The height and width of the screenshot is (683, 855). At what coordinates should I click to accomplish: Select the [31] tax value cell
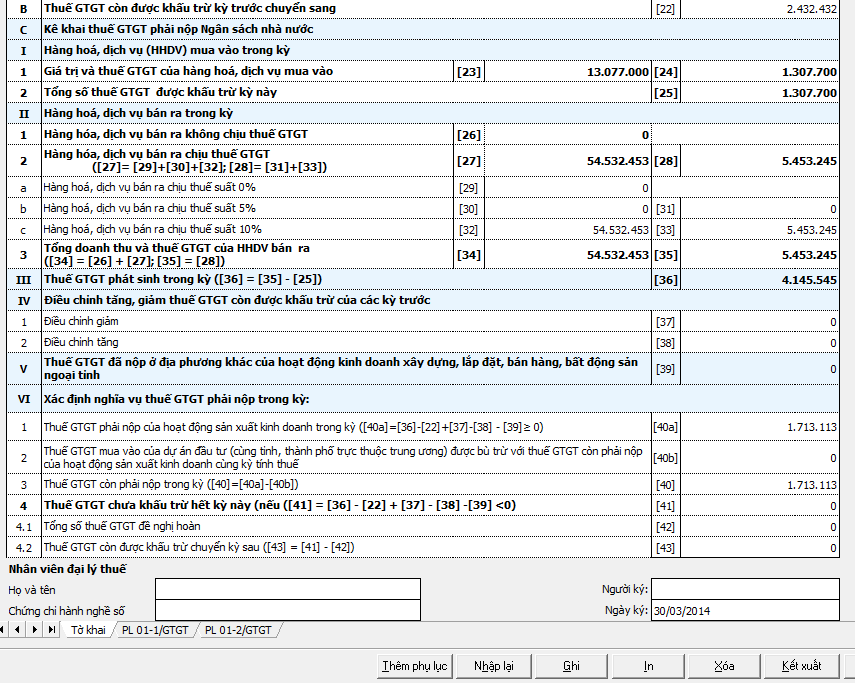[760, 209]
